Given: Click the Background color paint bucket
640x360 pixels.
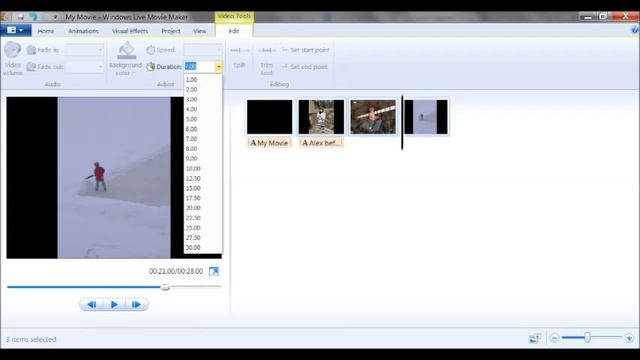Looking at the screenshot, I should pos(127,51).
